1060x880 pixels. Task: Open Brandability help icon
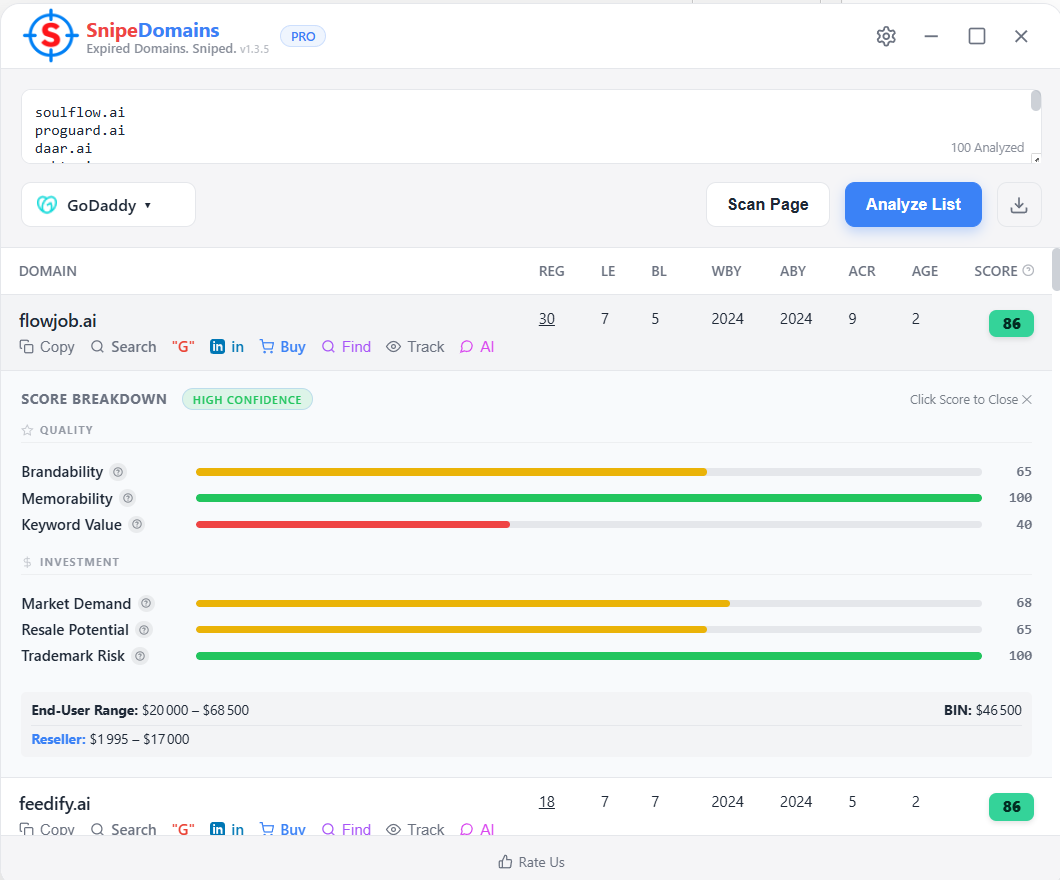[118, 472]
